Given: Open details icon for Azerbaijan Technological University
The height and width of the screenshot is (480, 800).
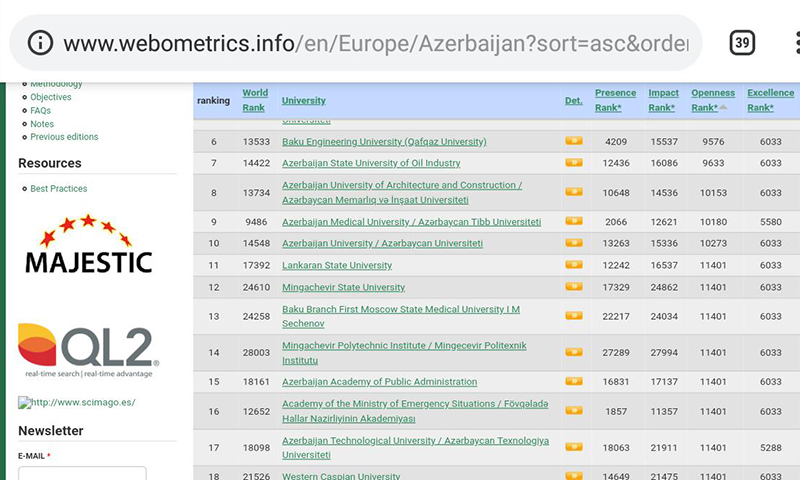Looking at the screenshot, I should coord(574,447).
